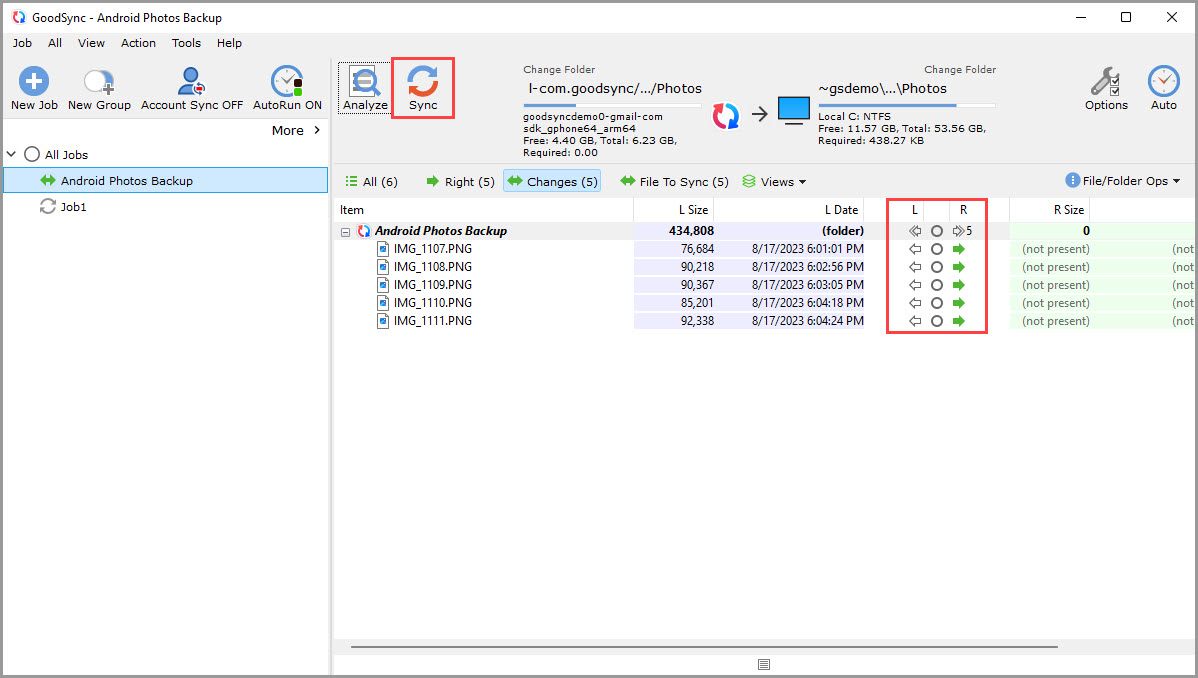Set left arrow direction for IMG_1111.PNG
This screenshot has height=678, width=1198.
coord(915,321)
